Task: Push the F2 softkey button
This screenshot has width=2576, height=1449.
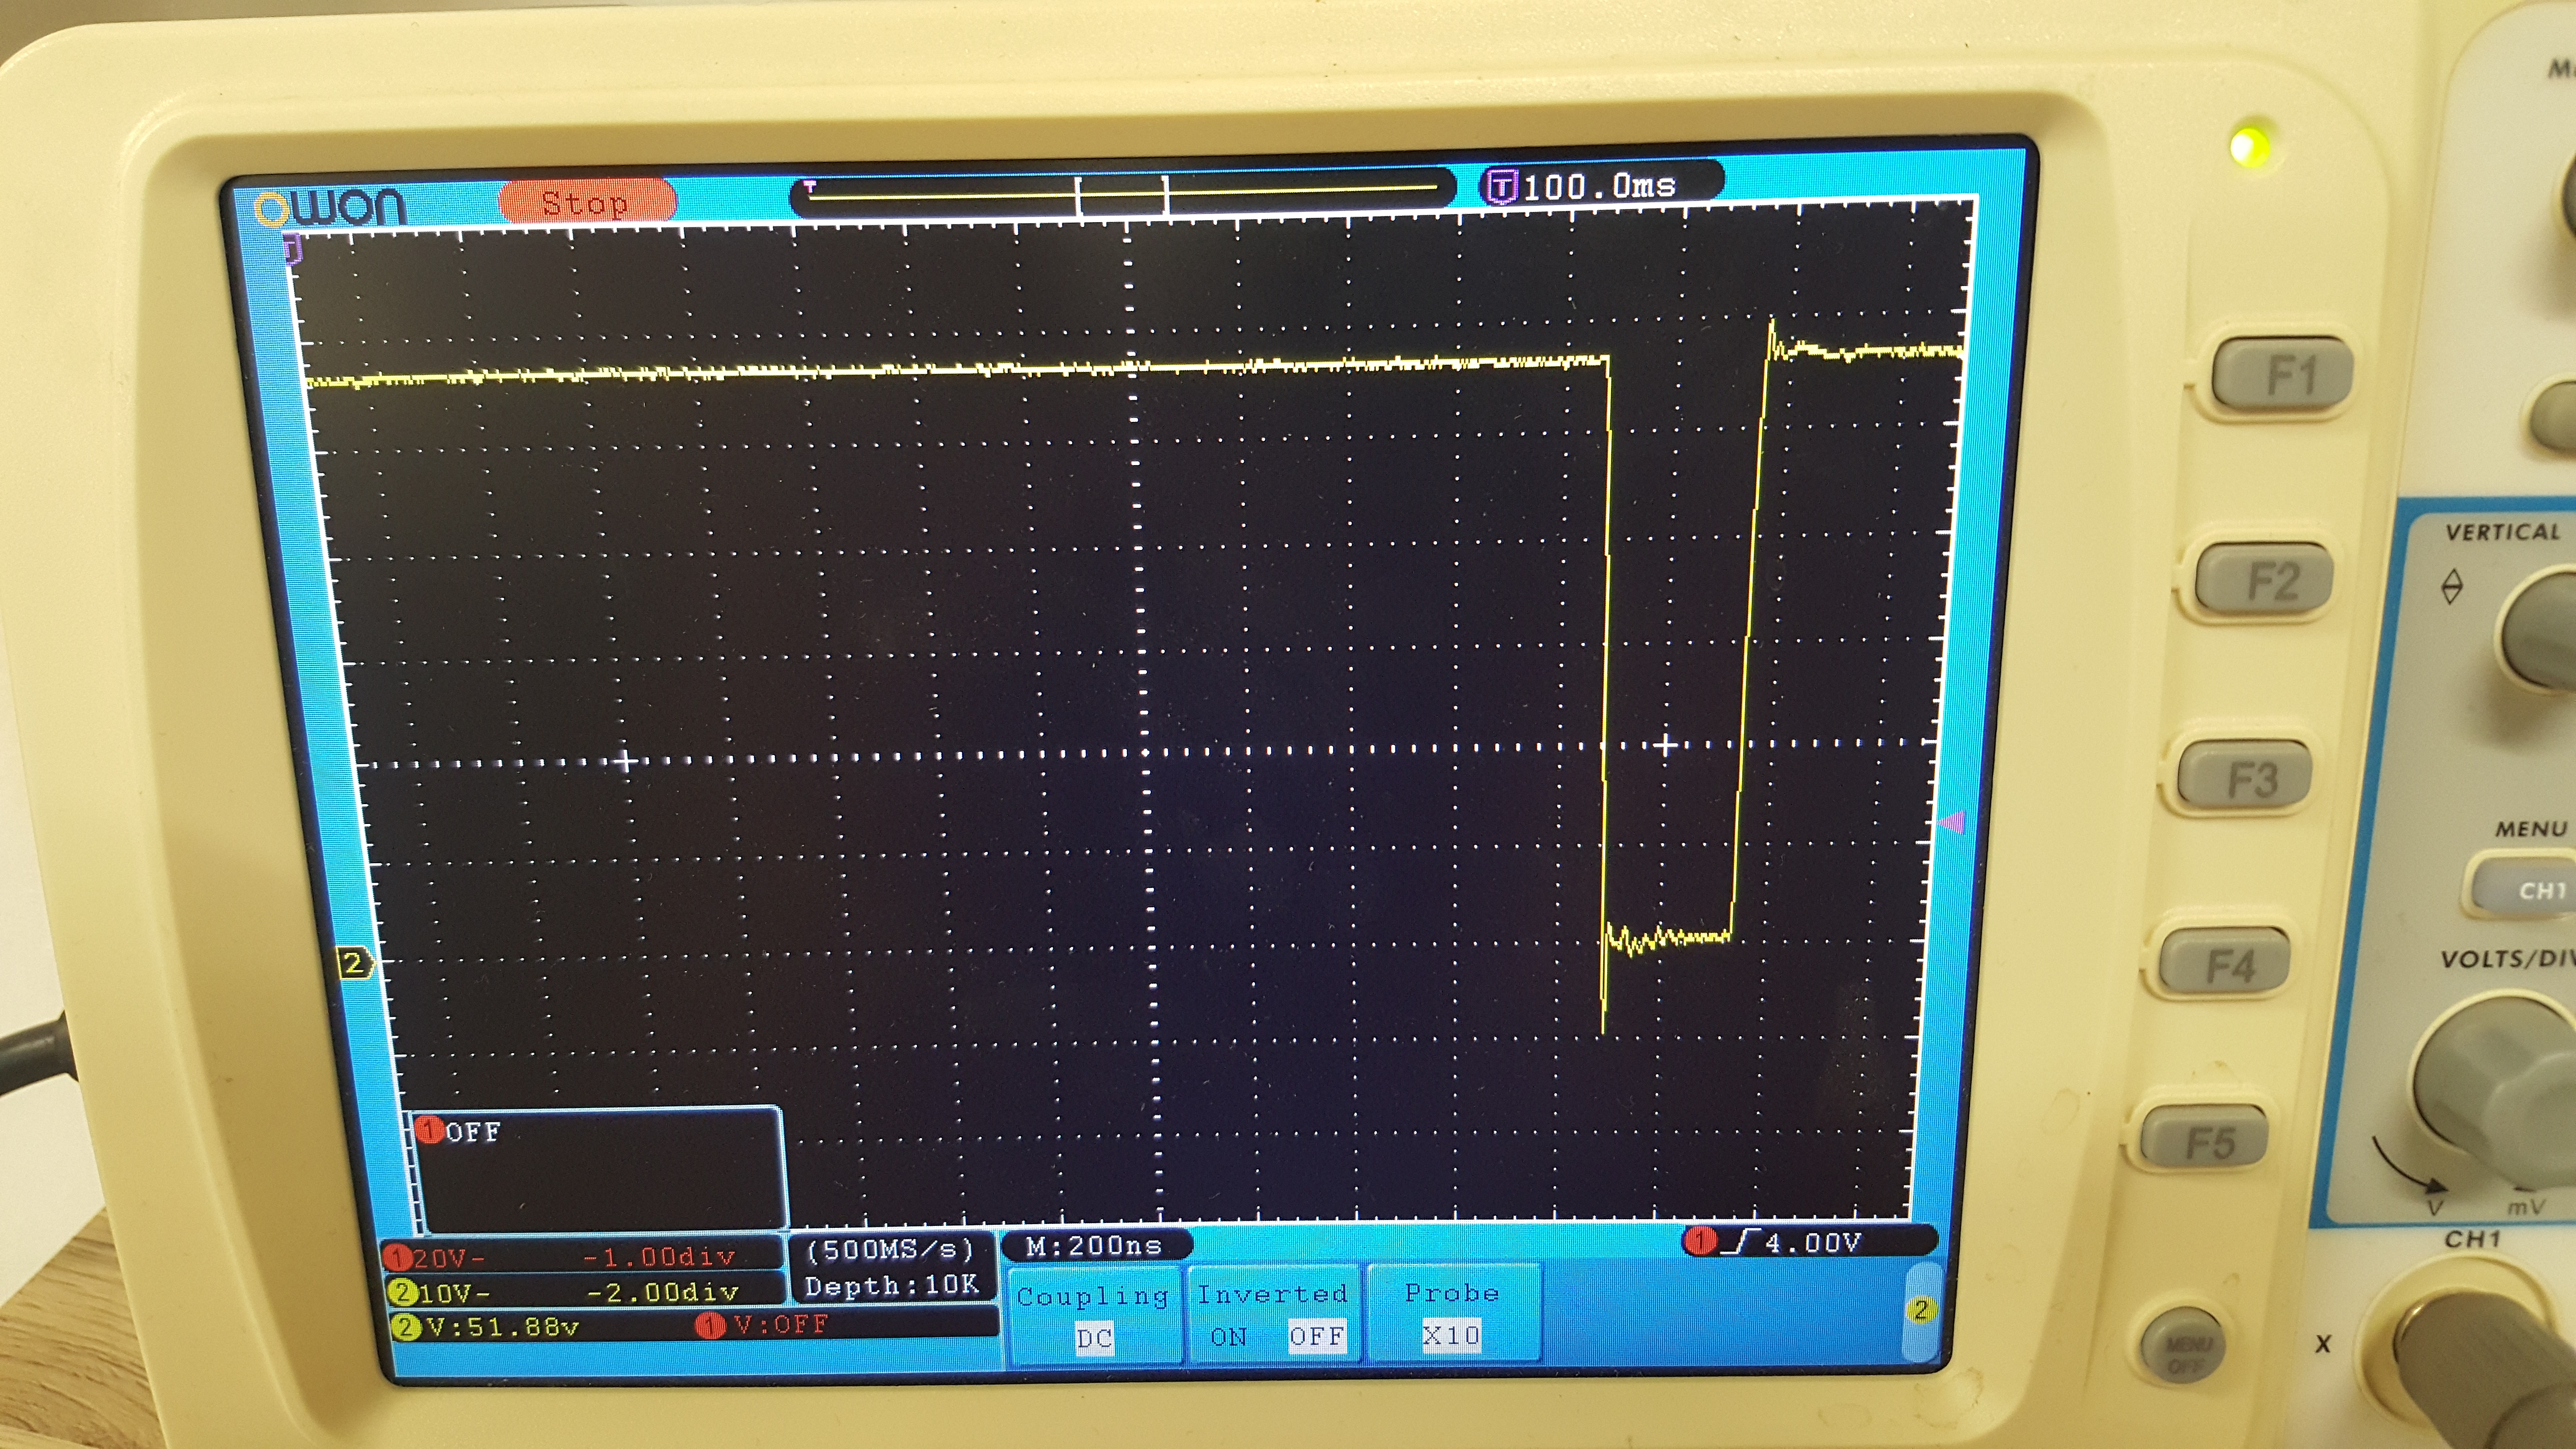Action: click(2266, 579)
